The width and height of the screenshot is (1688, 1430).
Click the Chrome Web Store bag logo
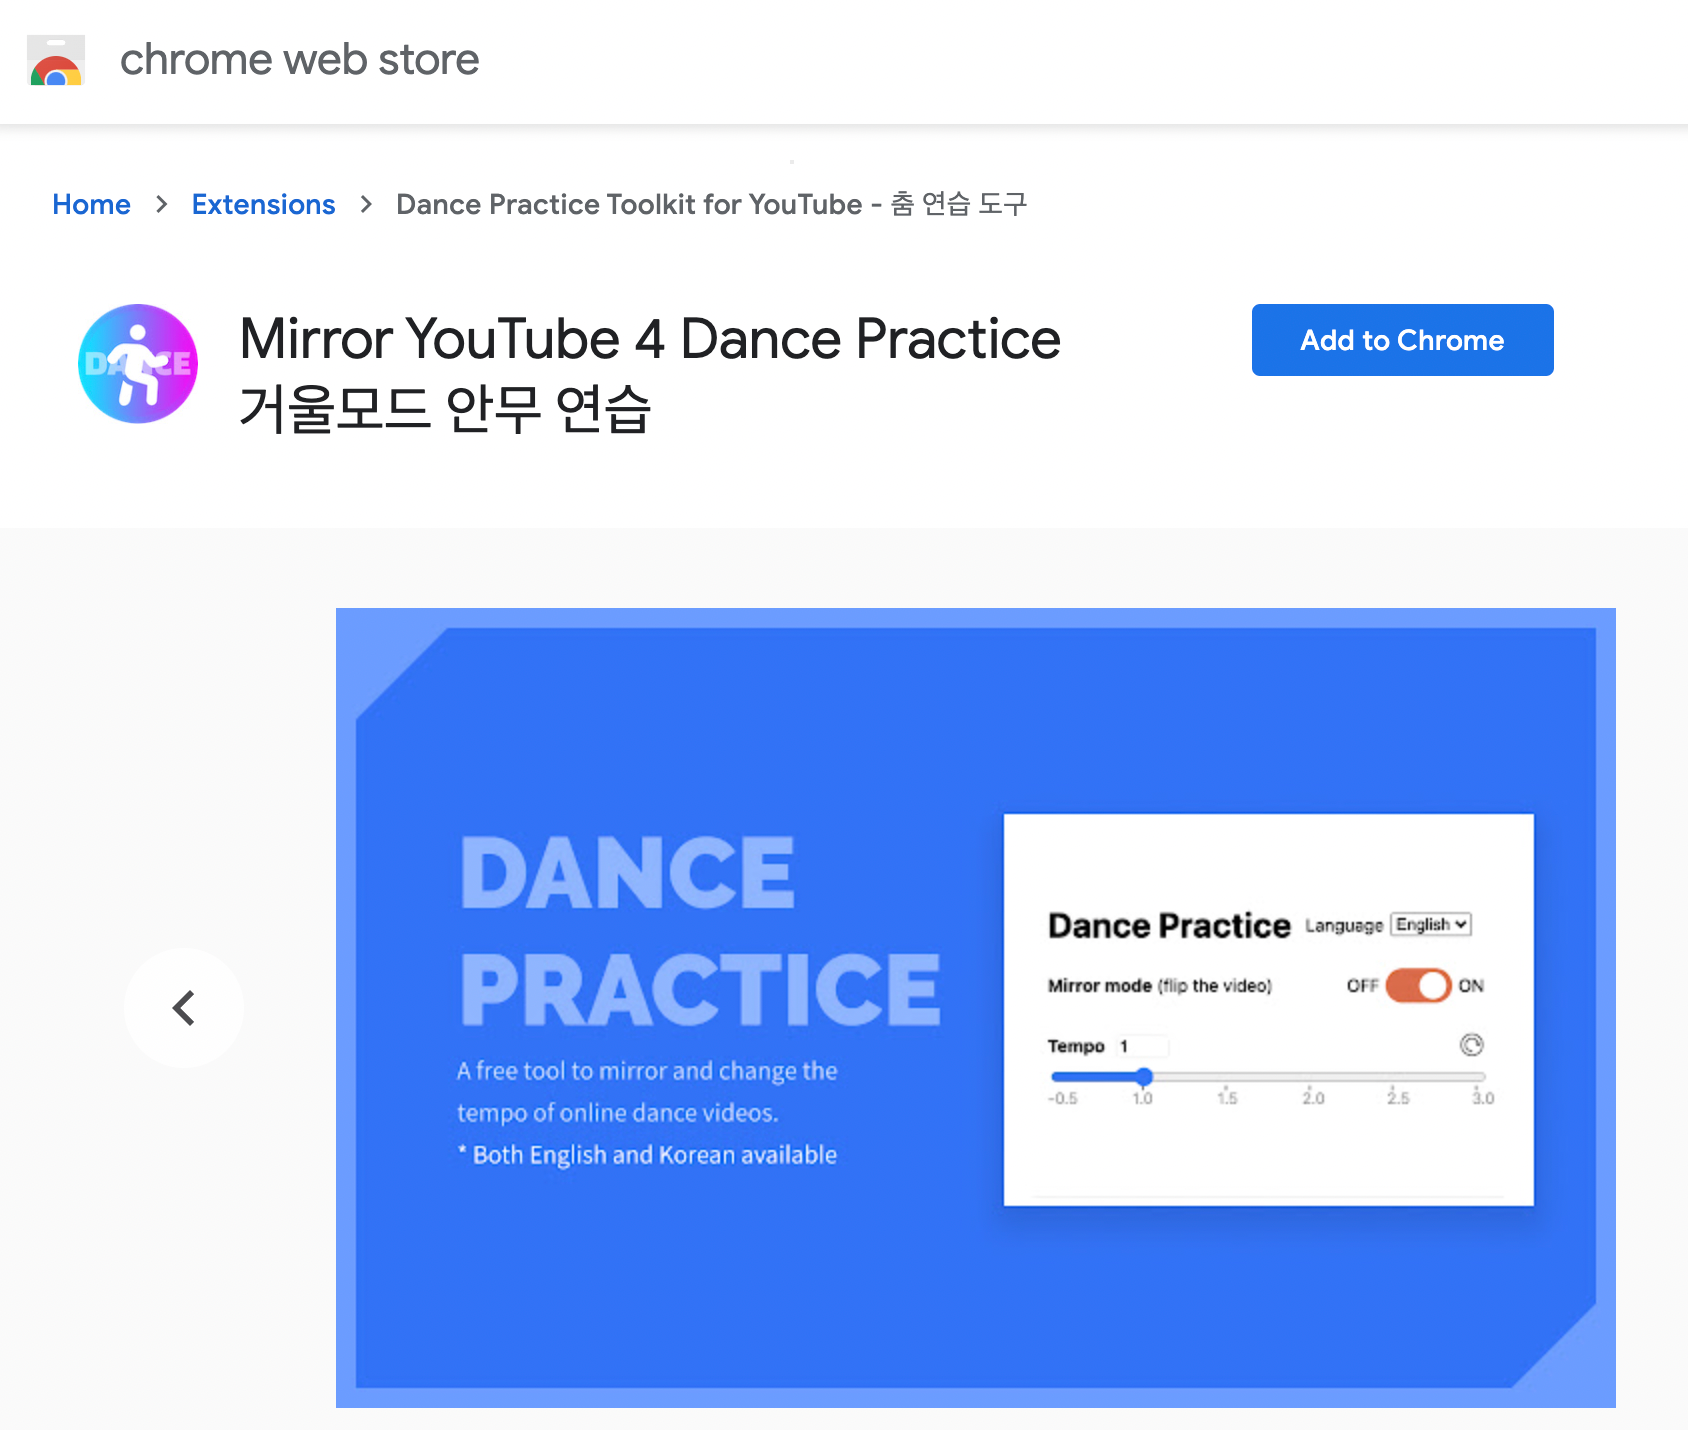point(57,62)
